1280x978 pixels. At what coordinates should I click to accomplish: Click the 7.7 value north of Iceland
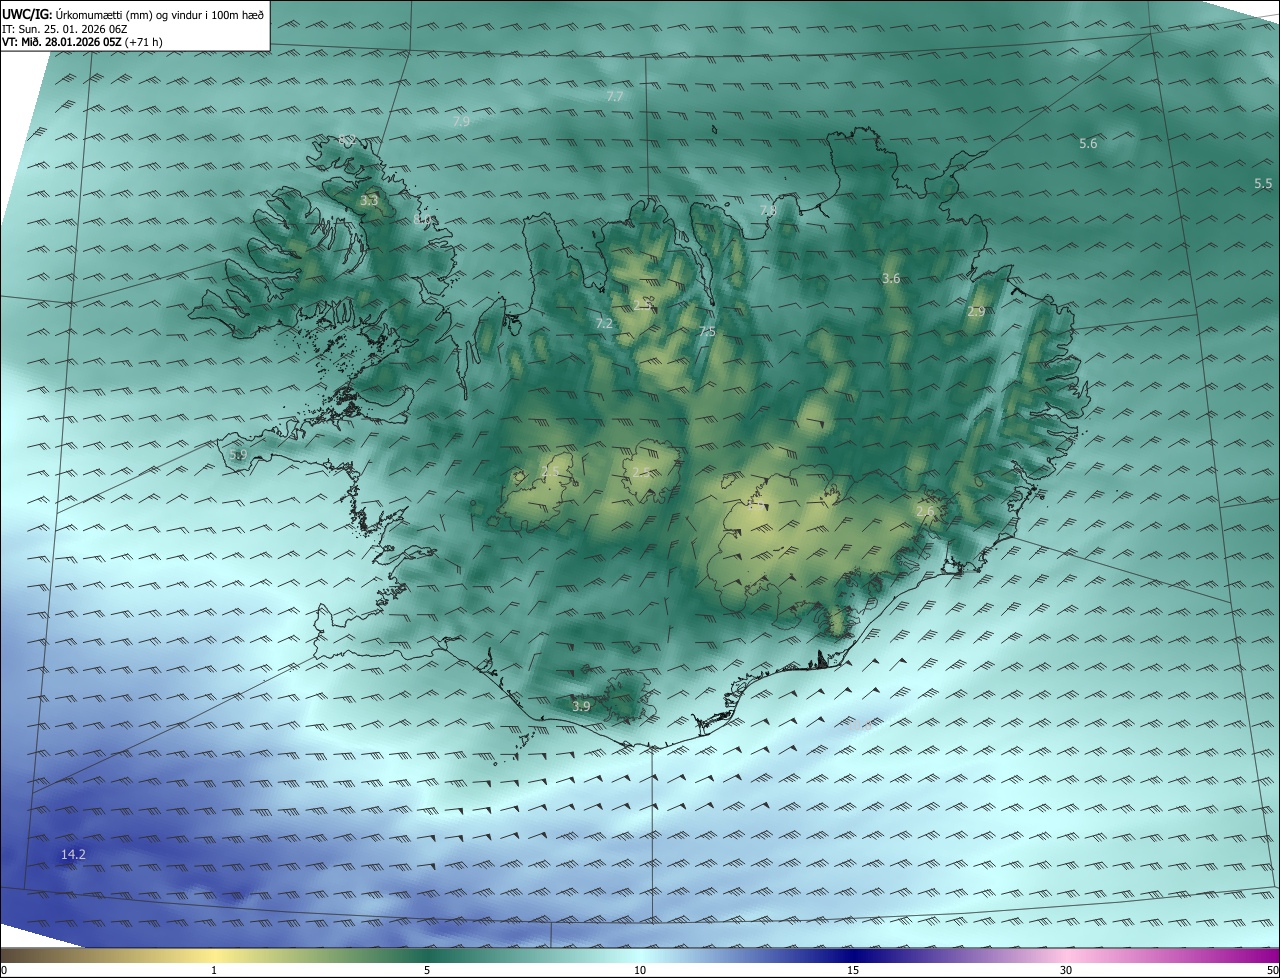pos(615,96)
